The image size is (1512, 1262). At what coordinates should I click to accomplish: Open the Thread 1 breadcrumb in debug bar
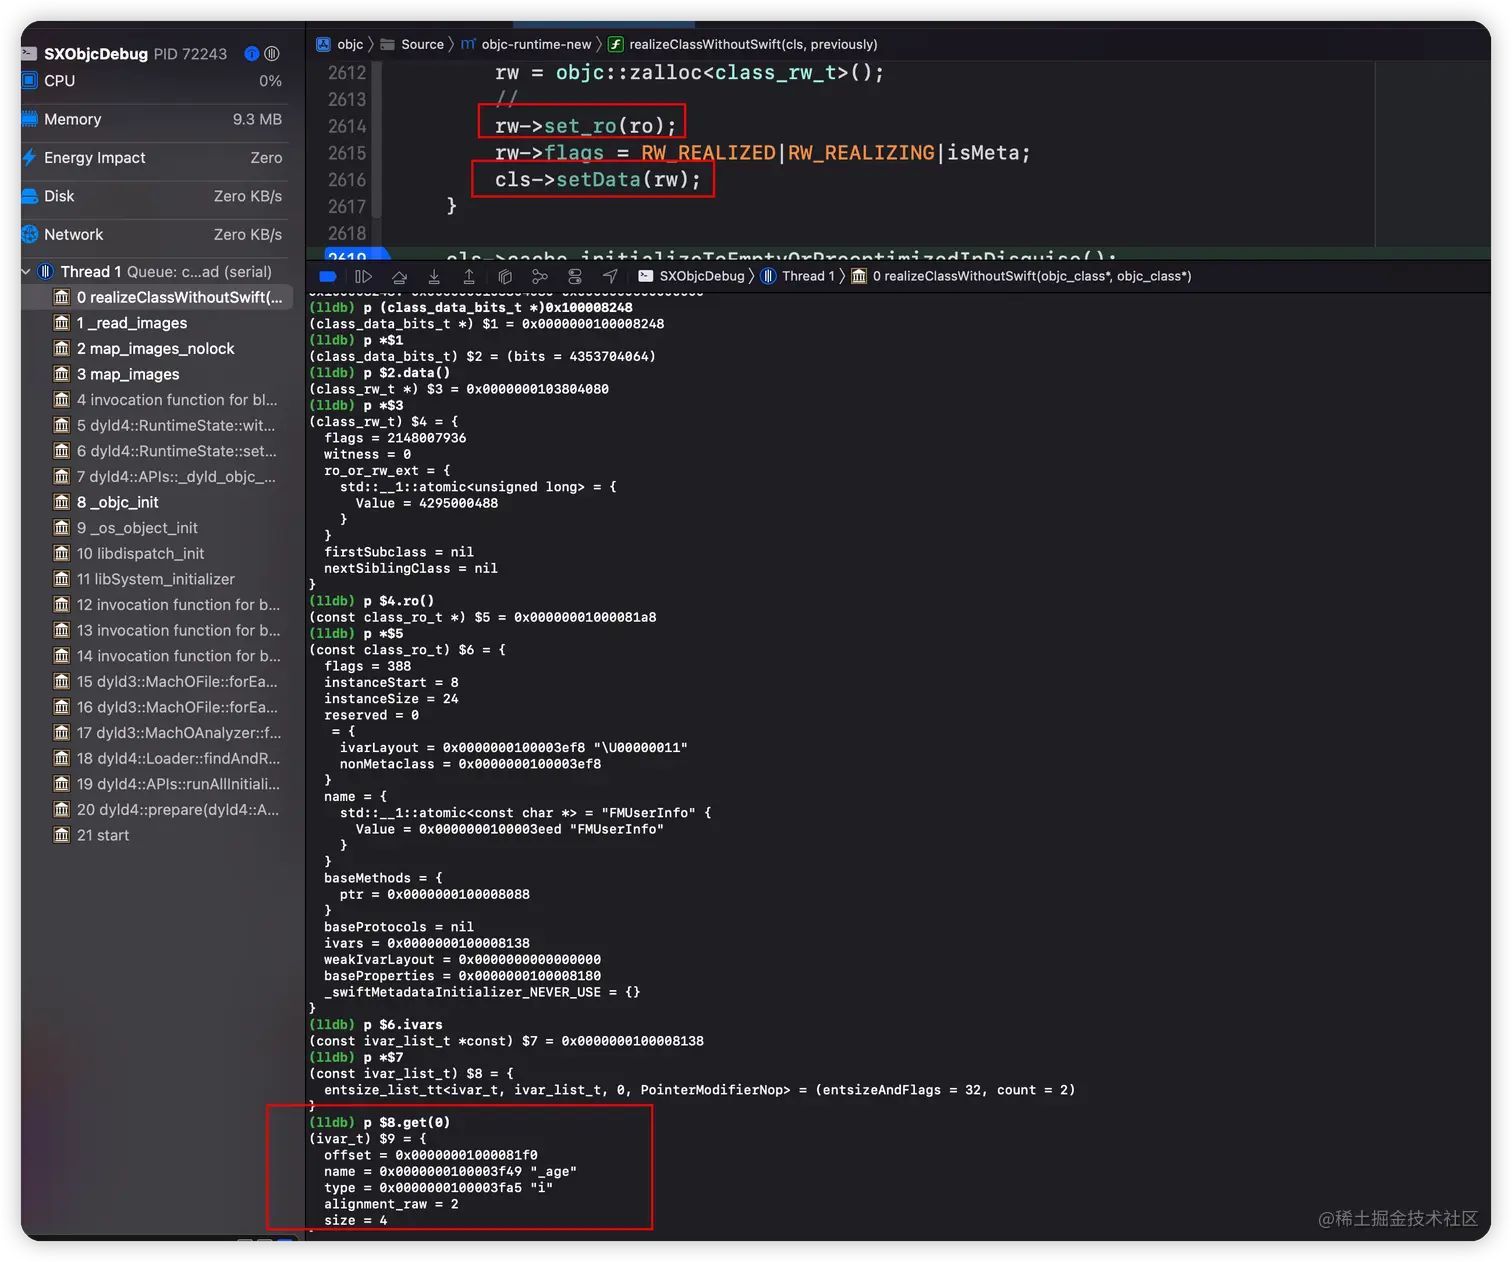point(797,277)
